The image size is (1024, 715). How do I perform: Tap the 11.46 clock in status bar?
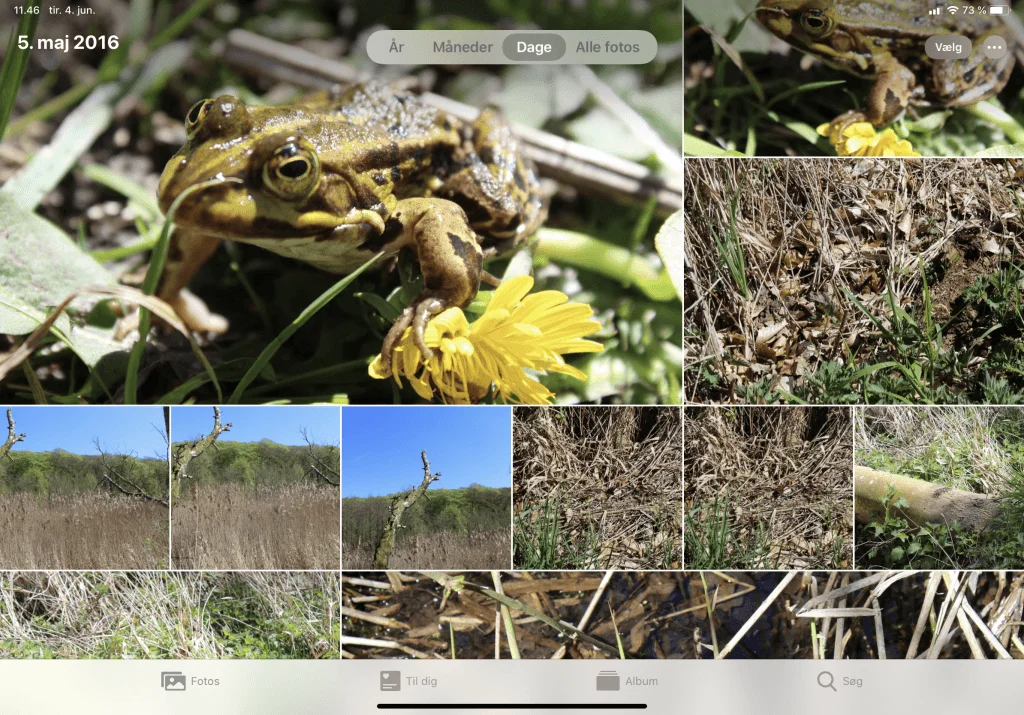(x=26, y=10)
